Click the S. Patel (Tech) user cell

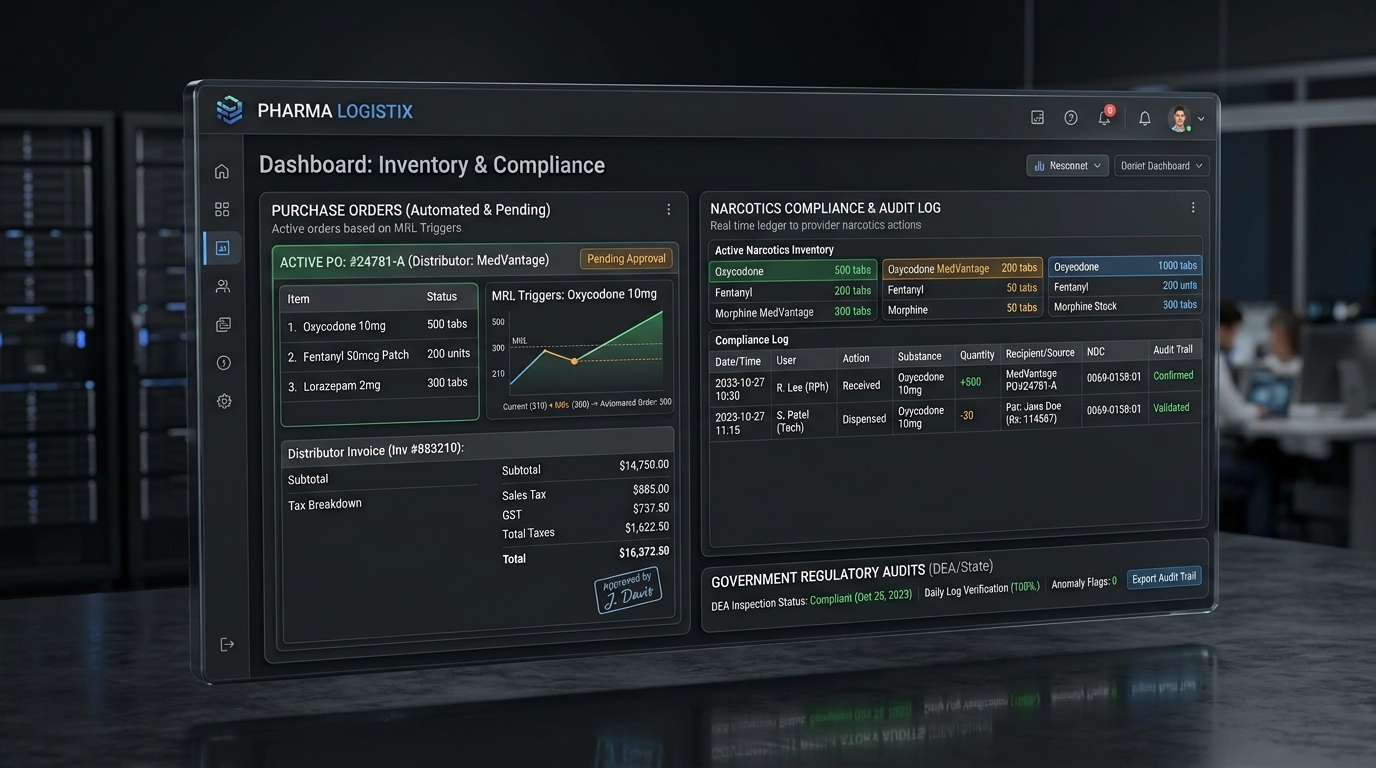click(803, 421)
